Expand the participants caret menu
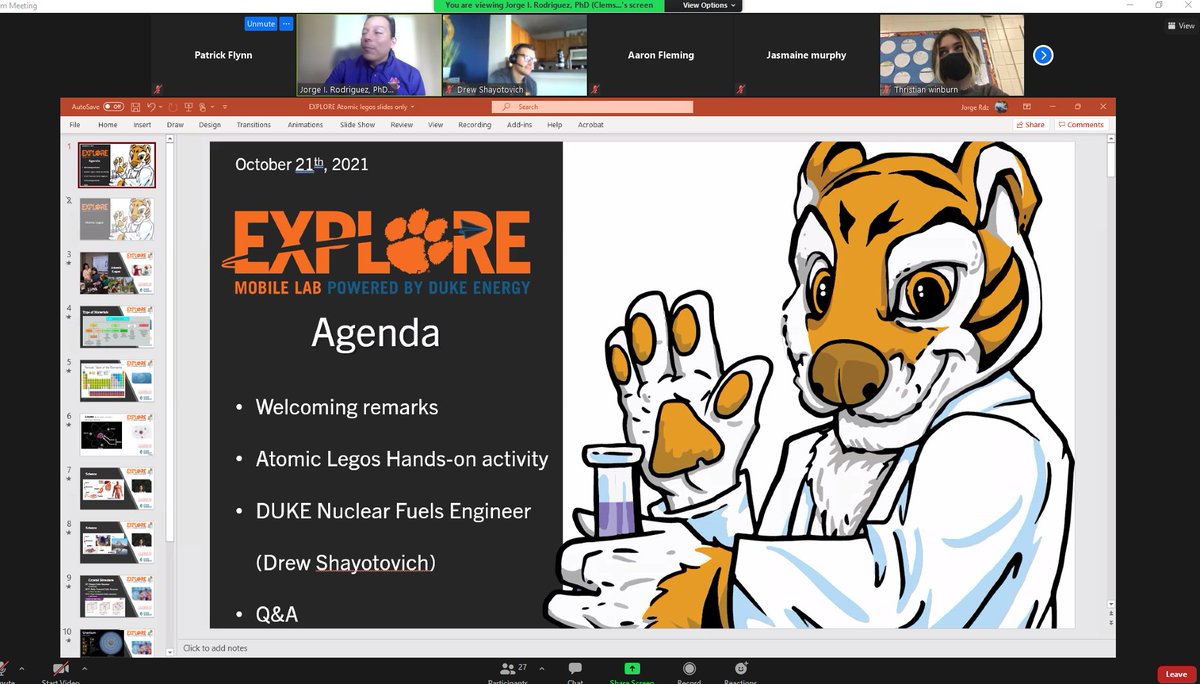The width and height of the screenshot is (1200, 684). tap(541, 667)
